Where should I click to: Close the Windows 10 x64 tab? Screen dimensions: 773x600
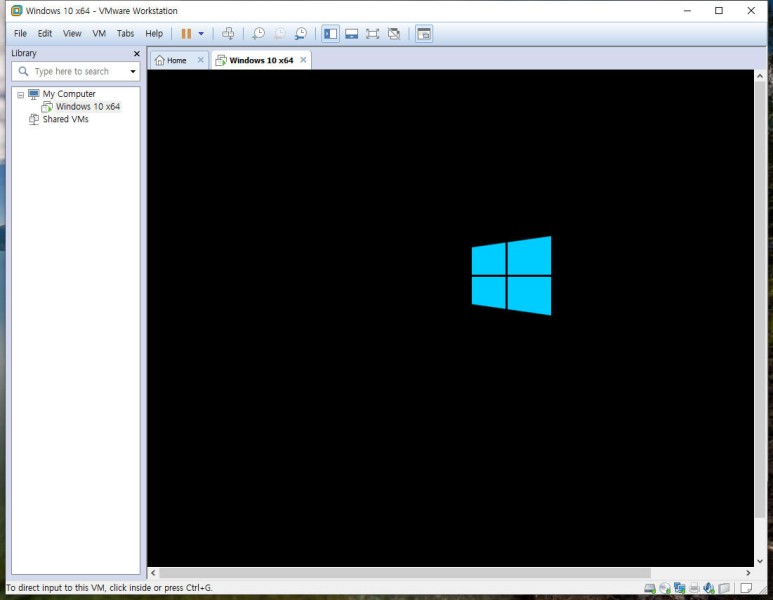click(x=303, y=60)
